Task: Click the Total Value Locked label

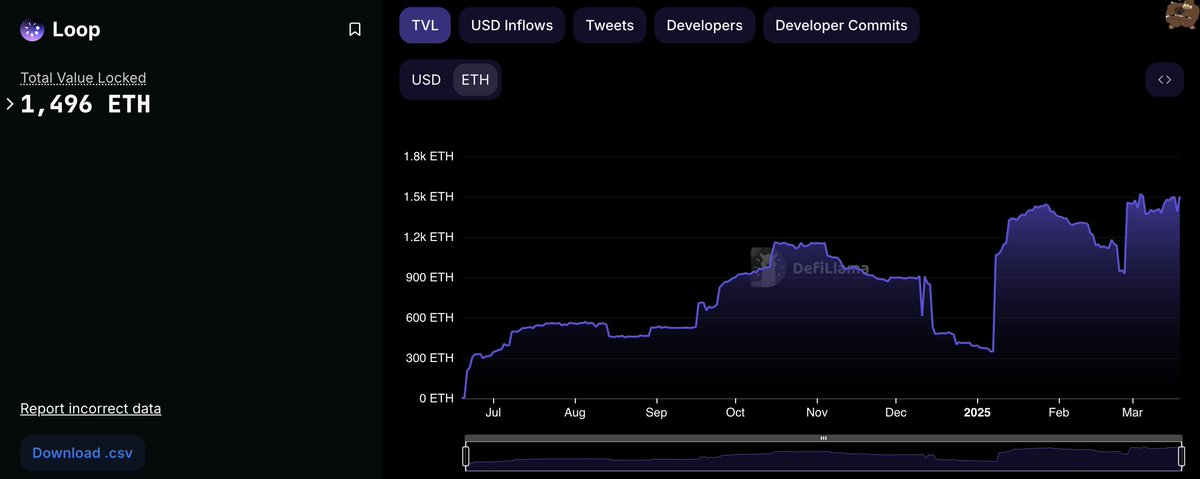Action: coord(83,77)
